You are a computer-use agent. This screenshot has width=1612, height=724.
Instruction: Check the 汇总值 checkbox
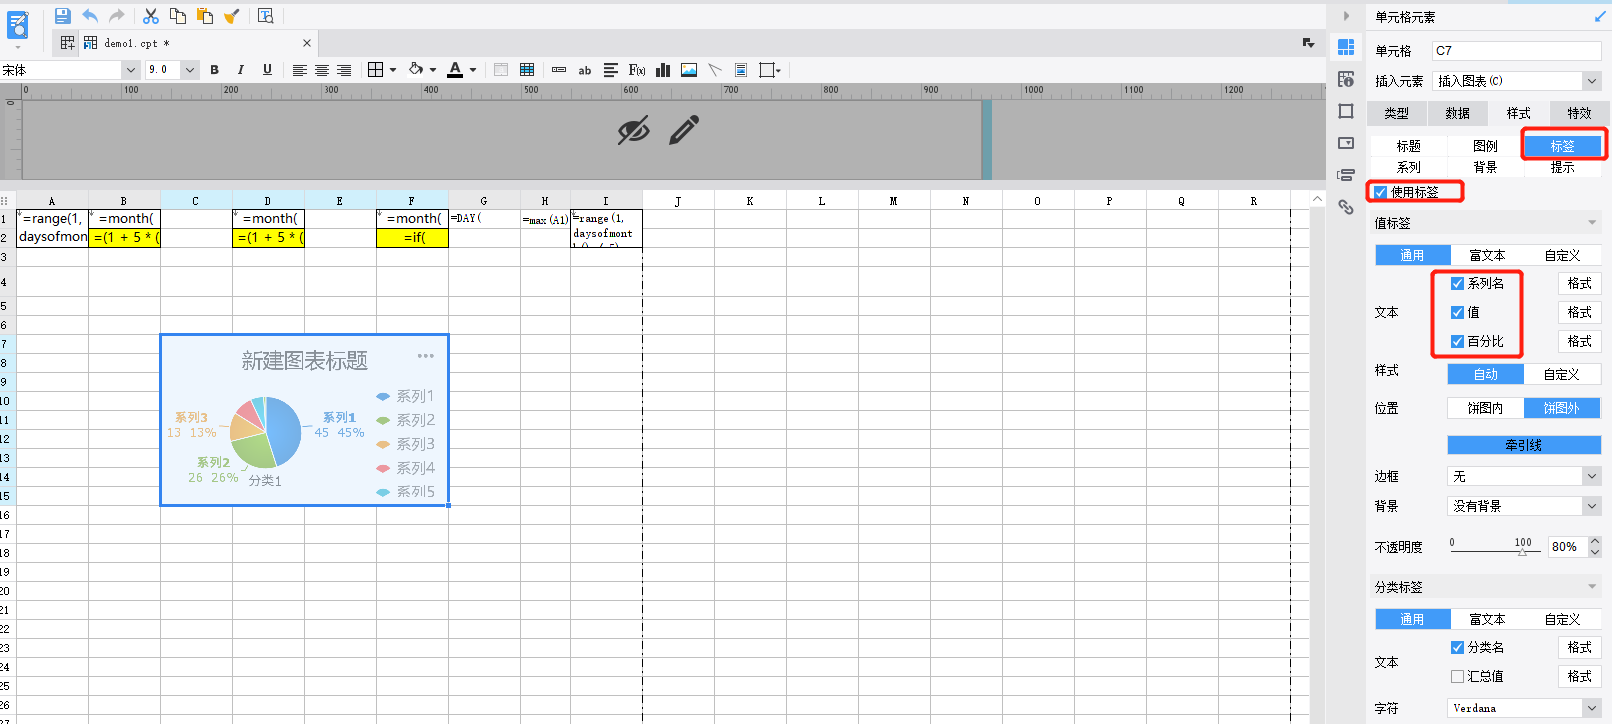coord(1457,676)
